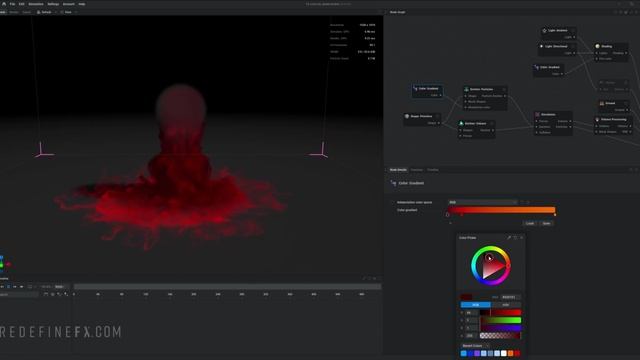Viewport: 640px width, 360px height.
Task: Select the right orange gradient stop
Action: (555, 215)
